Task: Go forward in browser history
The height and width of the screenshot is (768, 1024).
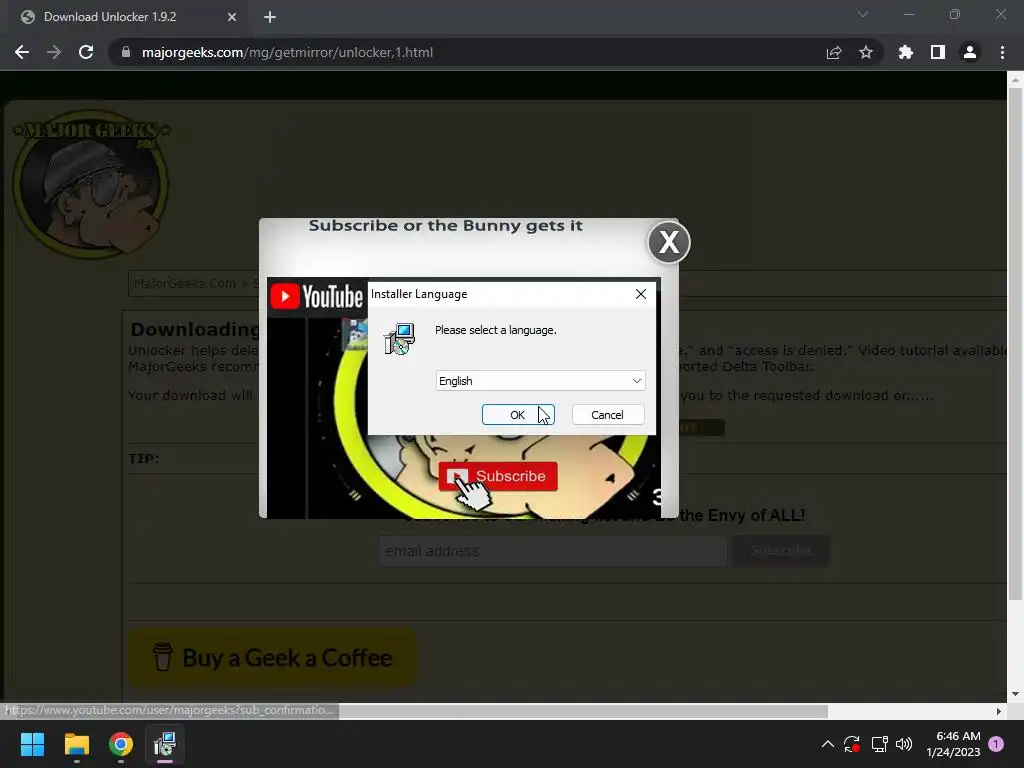Action: pyautogui.click(x=54, y=52)
